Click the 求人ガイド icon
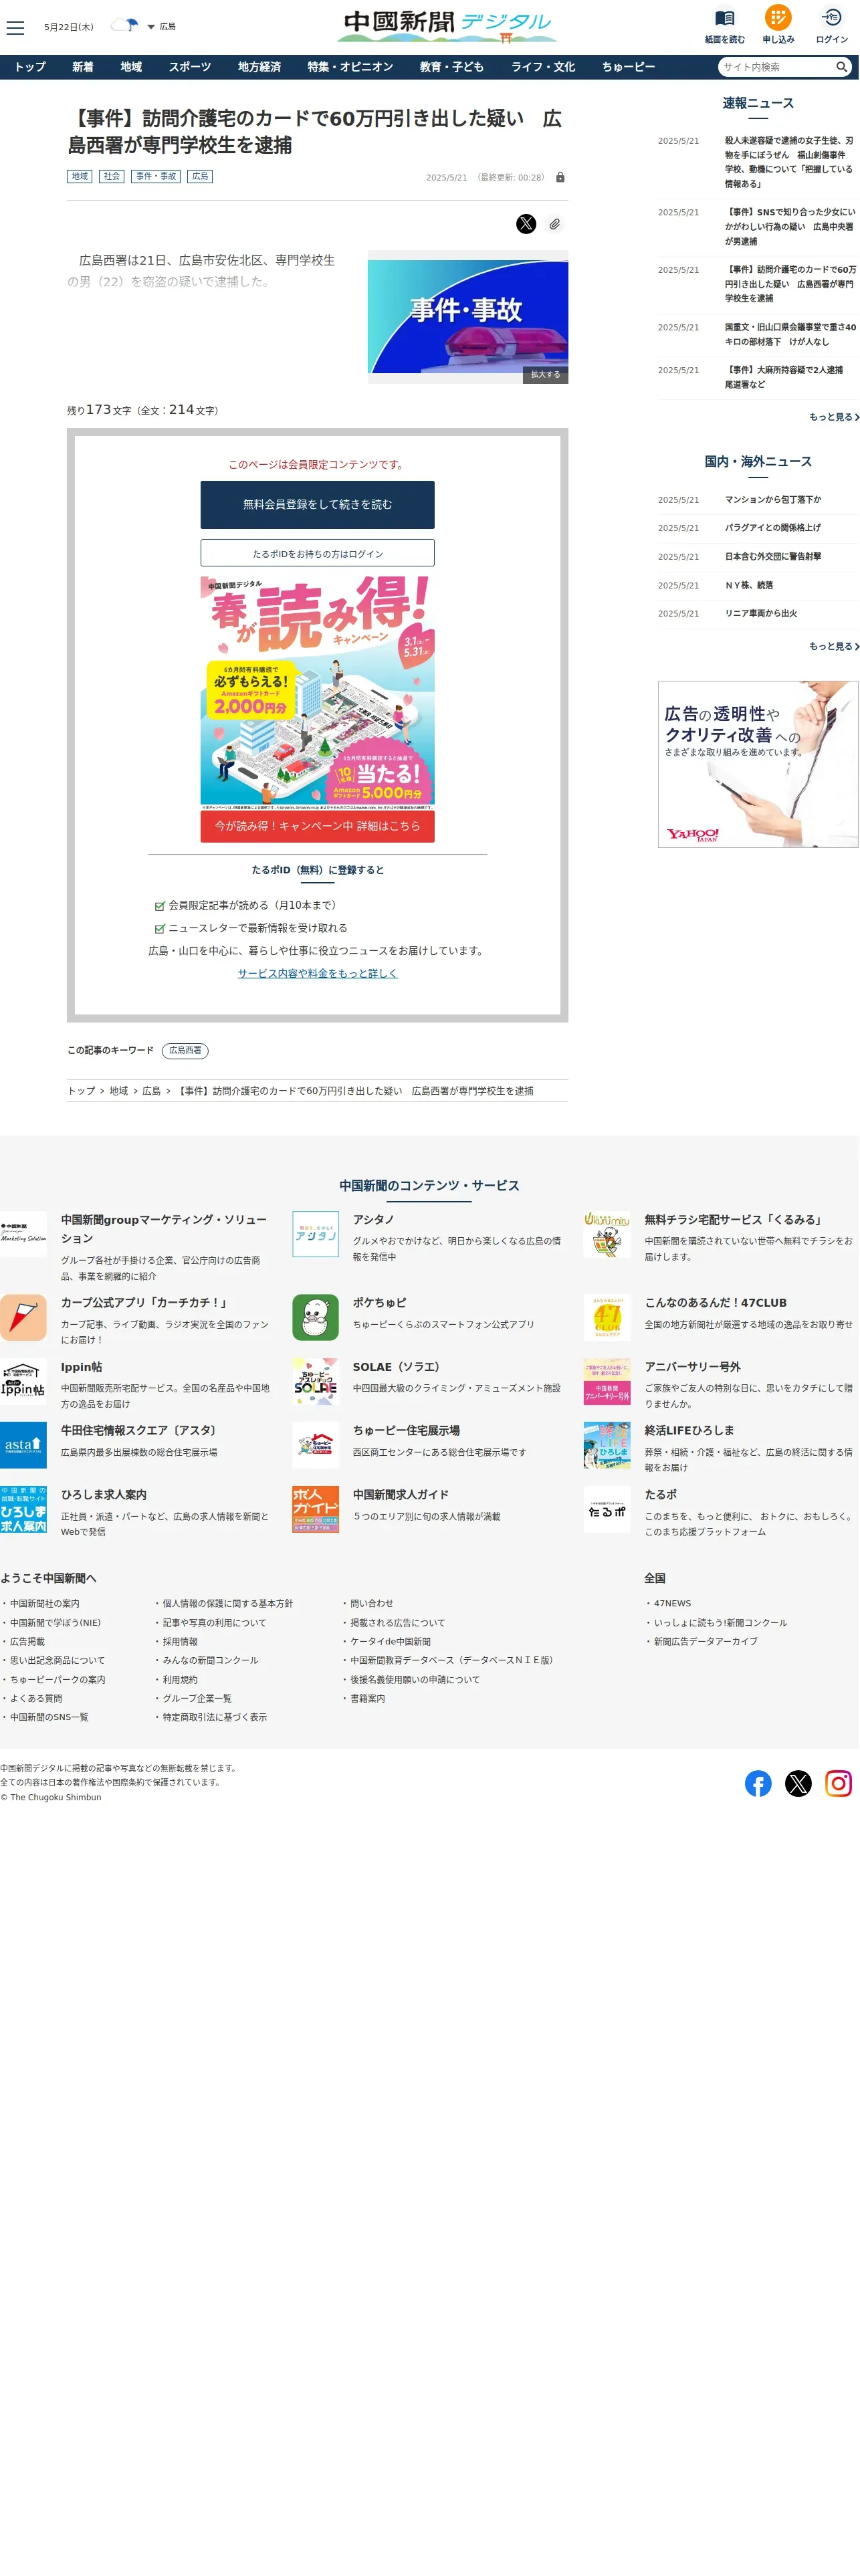Image resolution: width=860 pixels, height=2576 pixels. [x=315, y=1510]
